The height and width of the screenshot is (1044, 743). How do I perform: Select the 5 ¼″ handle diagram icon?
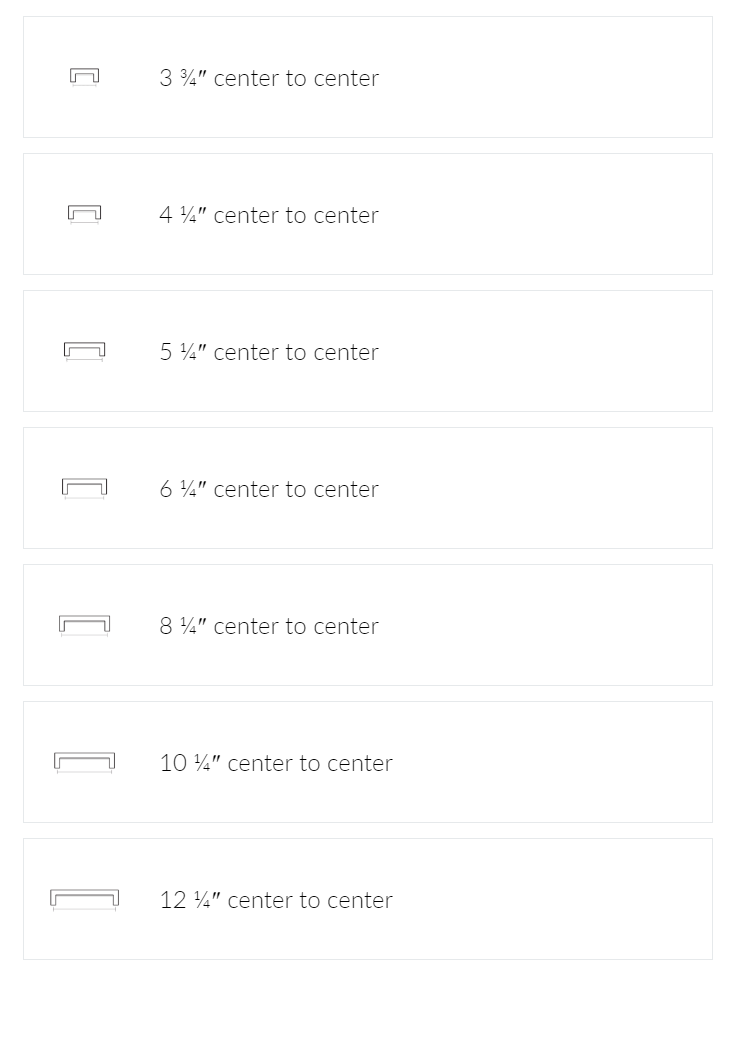85,351
